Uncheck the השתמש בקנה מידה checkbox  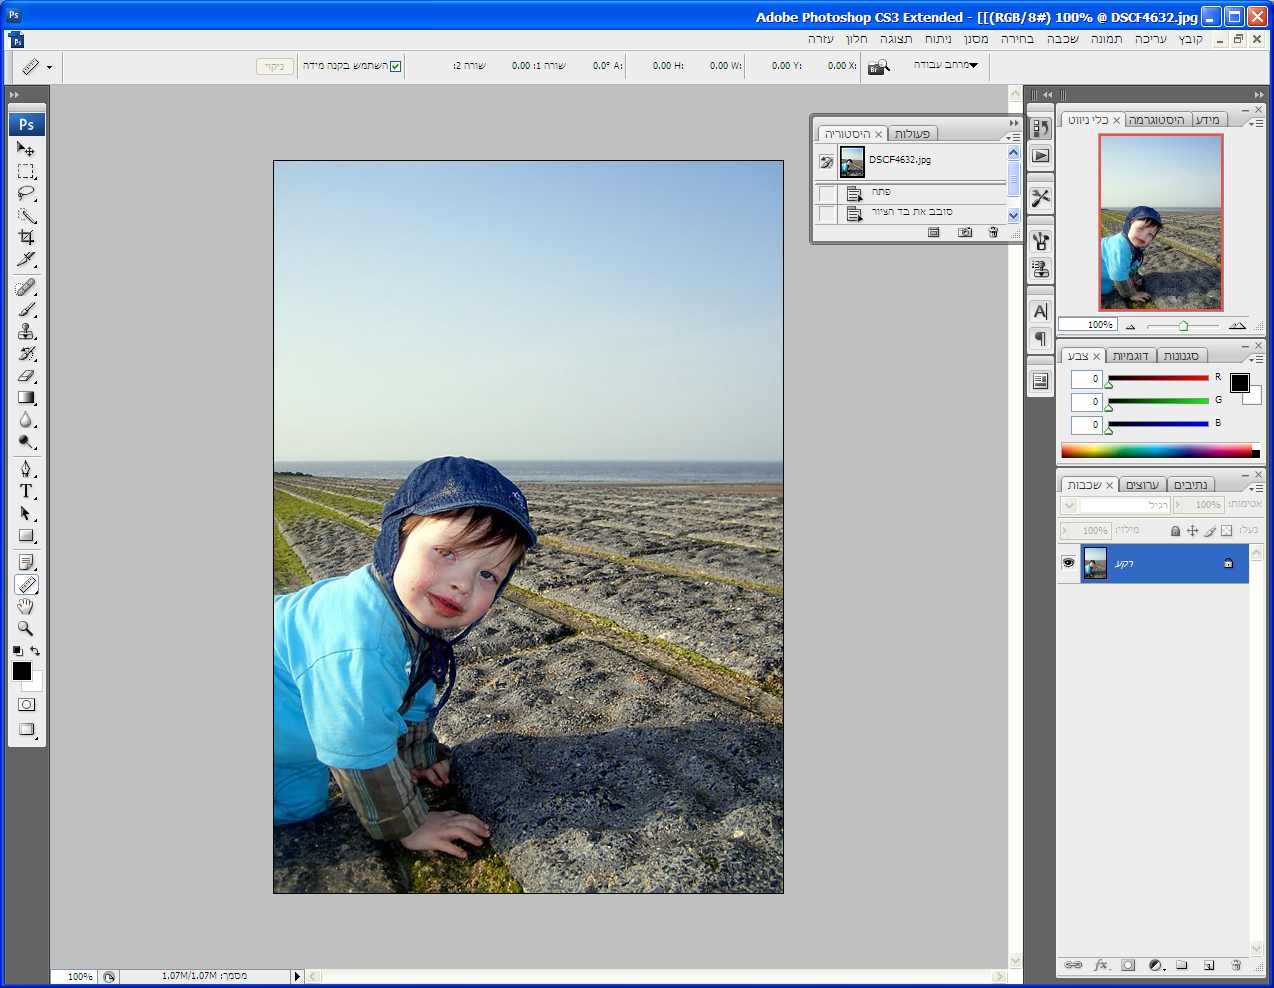coord(396,66)
